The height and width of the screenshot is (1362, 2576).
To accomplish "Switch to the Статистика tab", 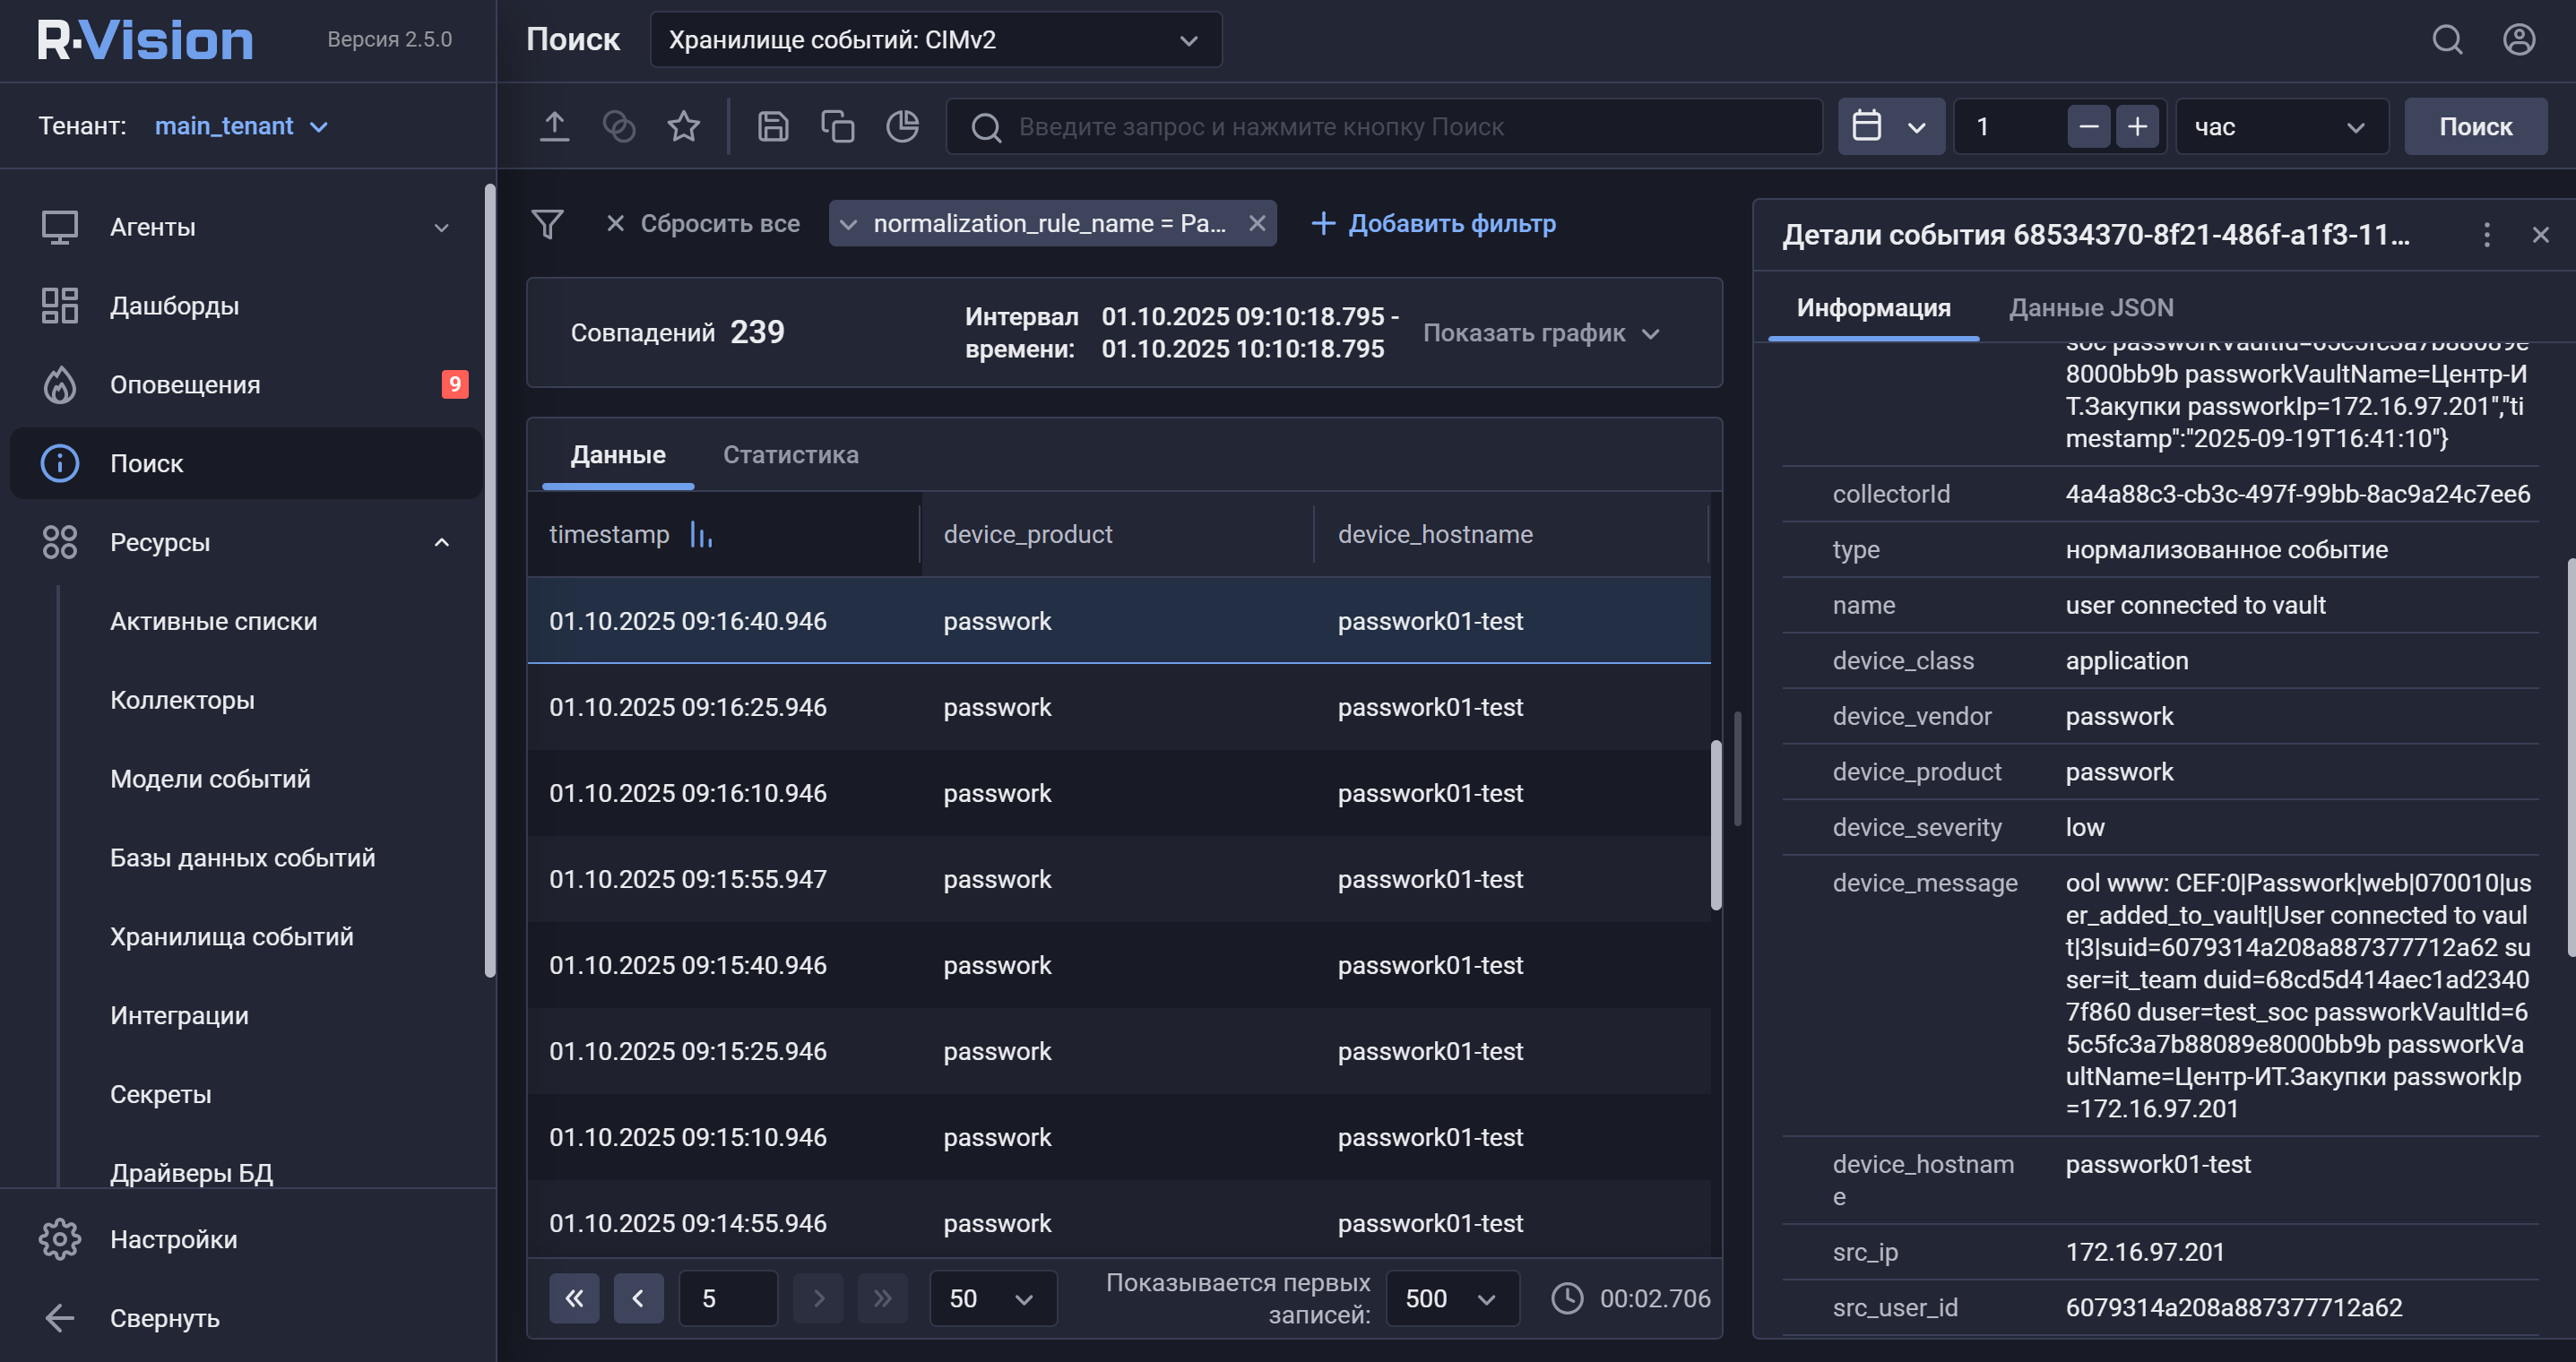I will (x=790, y=455).
